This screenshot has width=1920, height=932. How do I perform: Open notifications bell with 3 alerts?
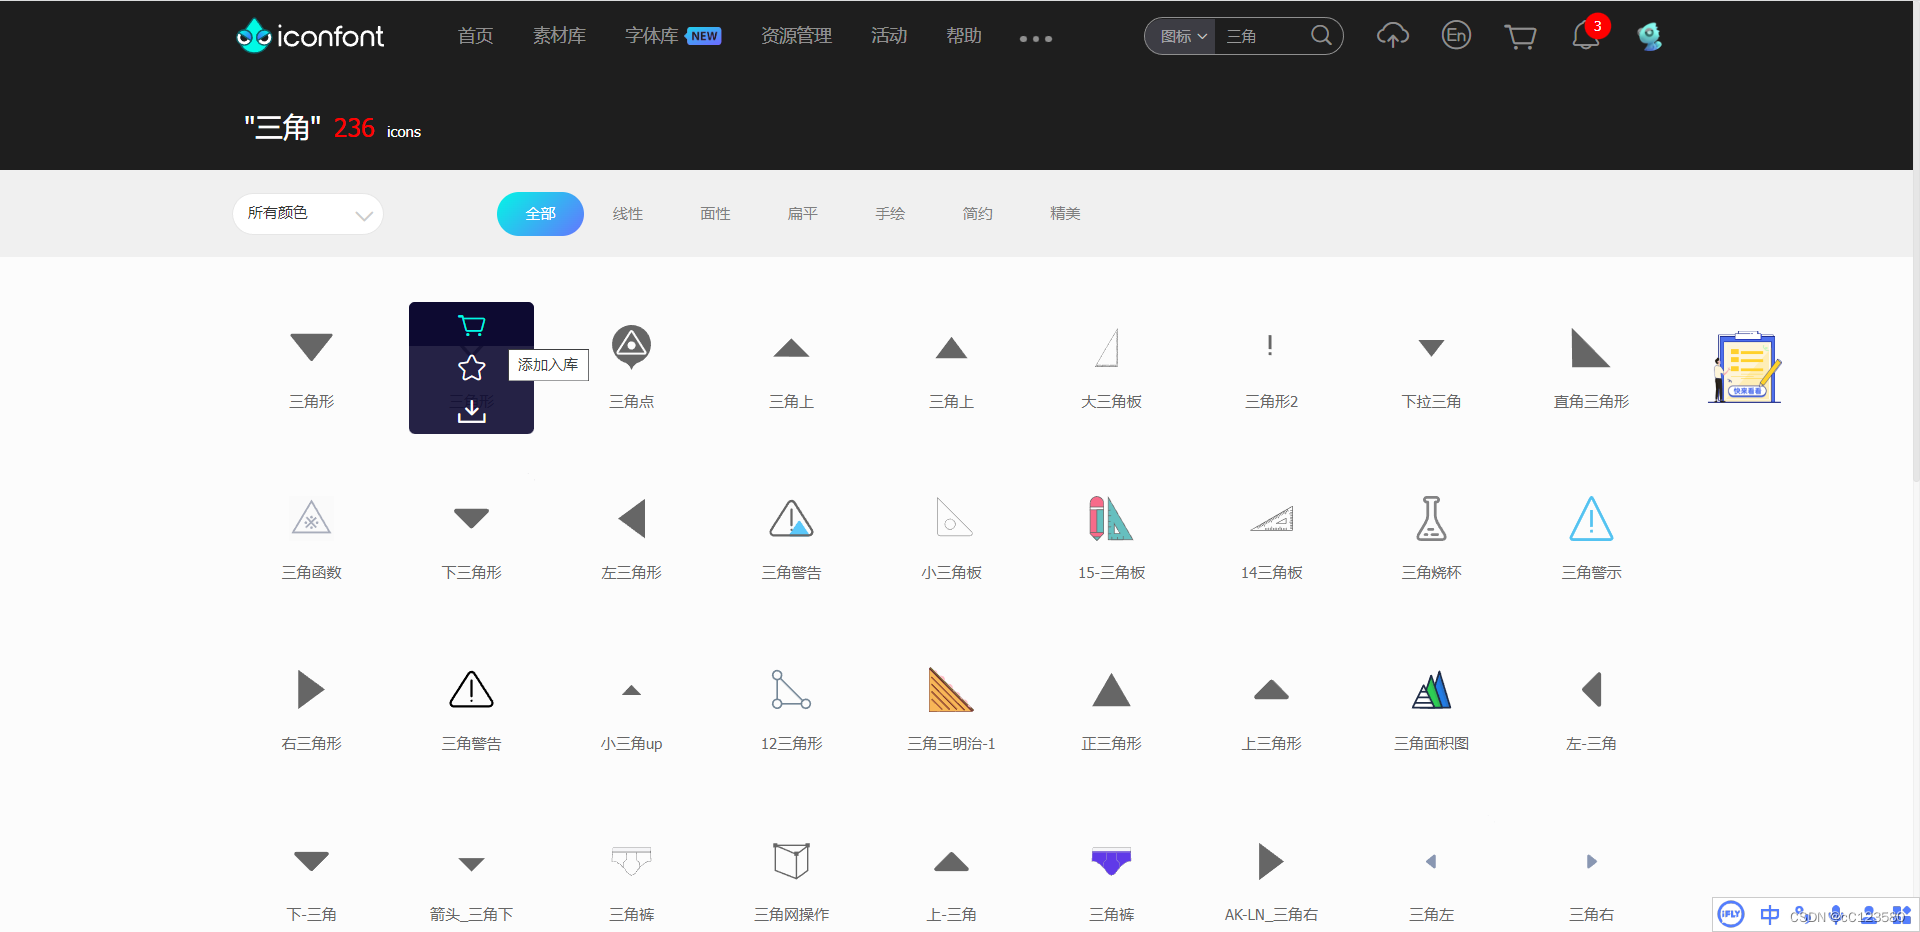pos(1586,35)
